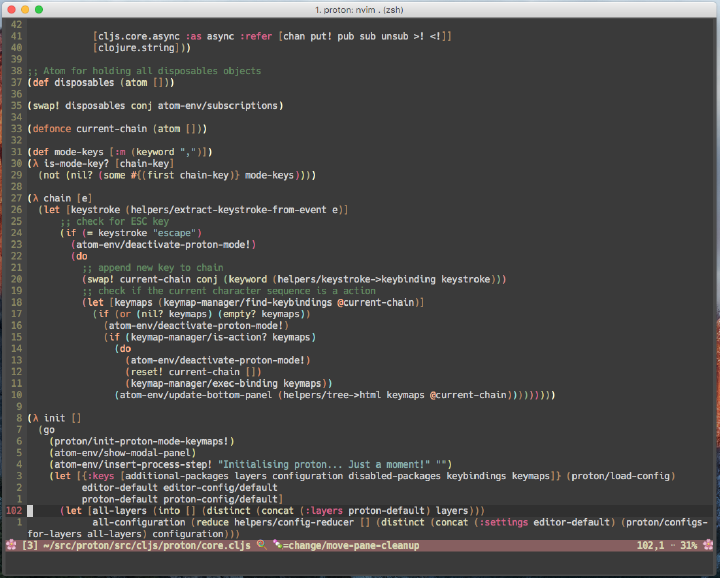Close the terminal window with red button

click(x=12, y=10)
